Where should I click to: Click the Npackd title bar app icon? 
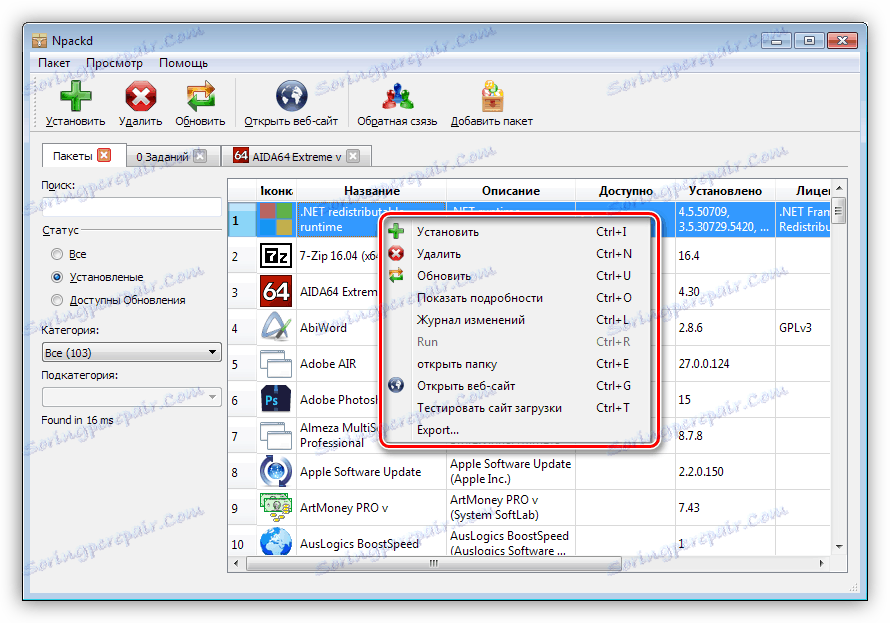coord(39,40)
